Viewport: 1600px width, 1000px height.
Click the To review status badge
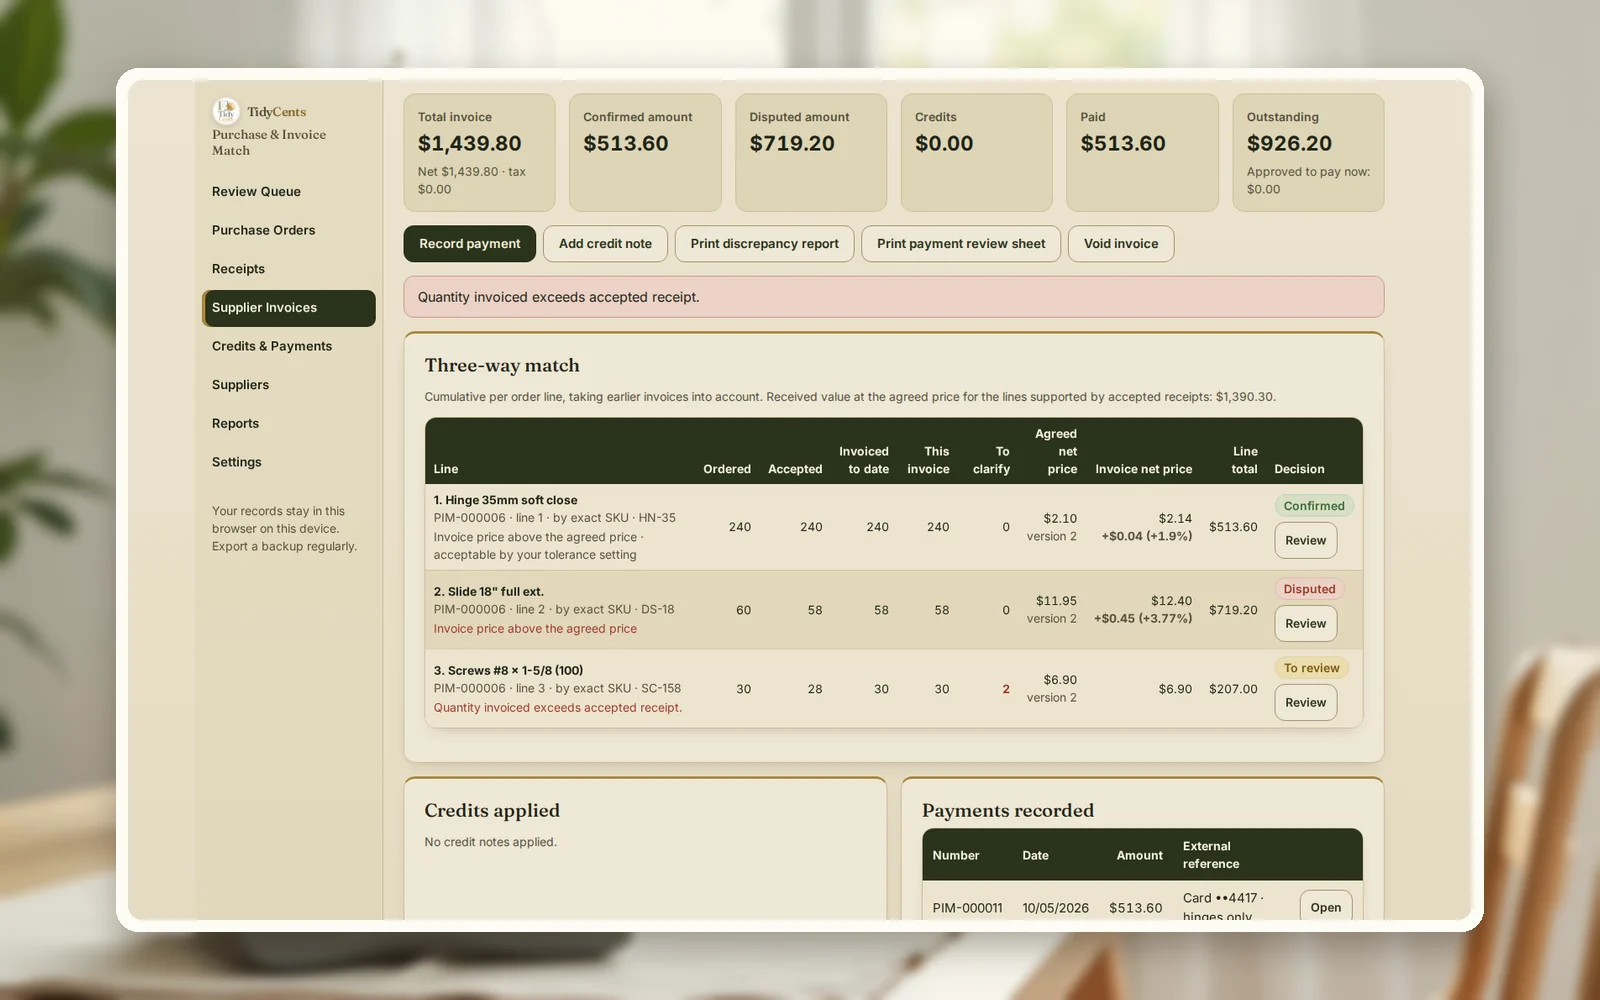point(1311,668)
